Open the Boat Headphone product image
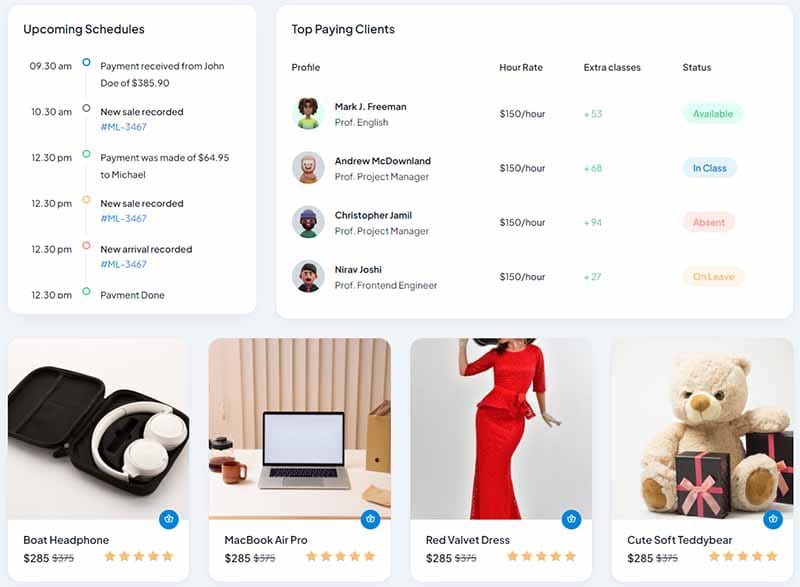This screenshot has width=800, height=587. click(x=98, y=428)
